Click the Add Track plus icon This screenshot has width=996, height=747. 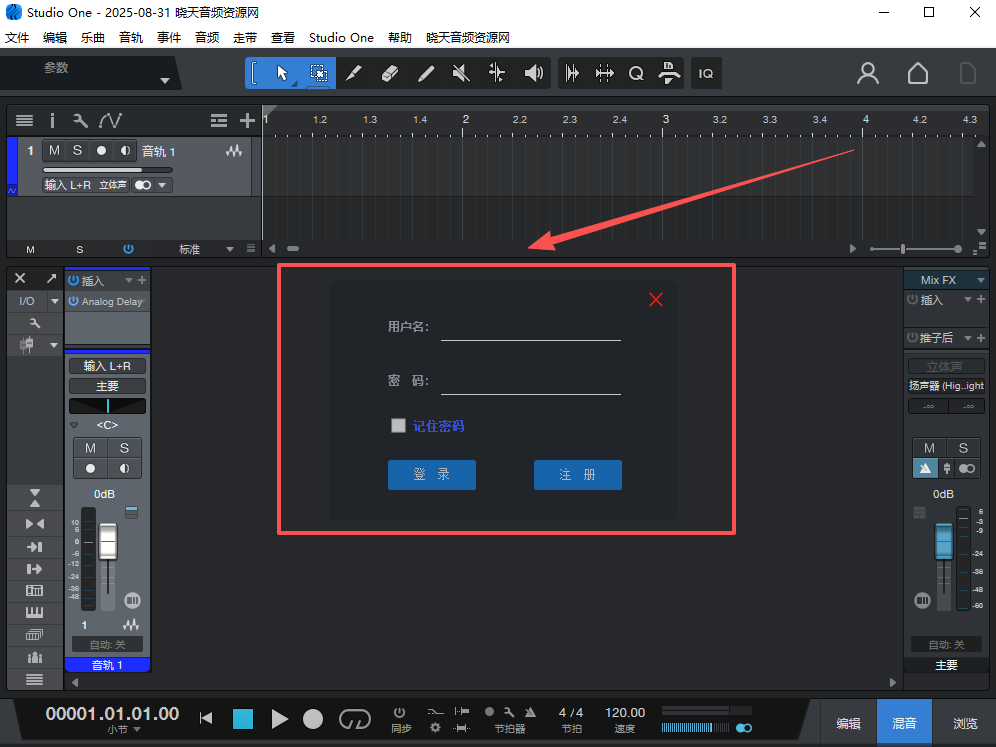[x=247, y=121]
